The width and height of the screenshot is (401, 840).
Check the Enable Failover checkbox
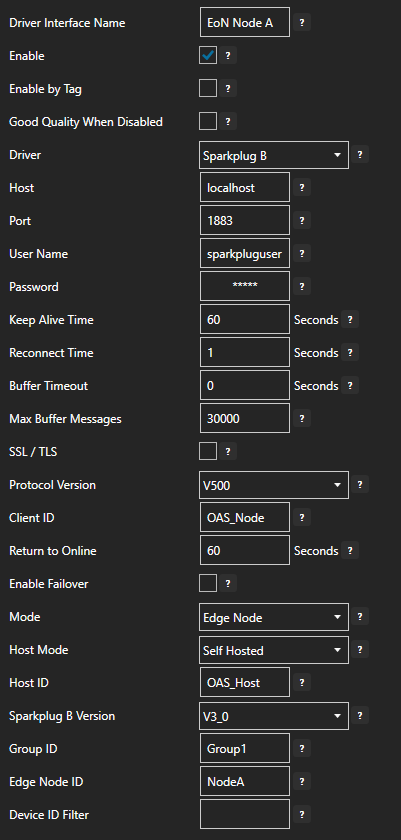208,583
